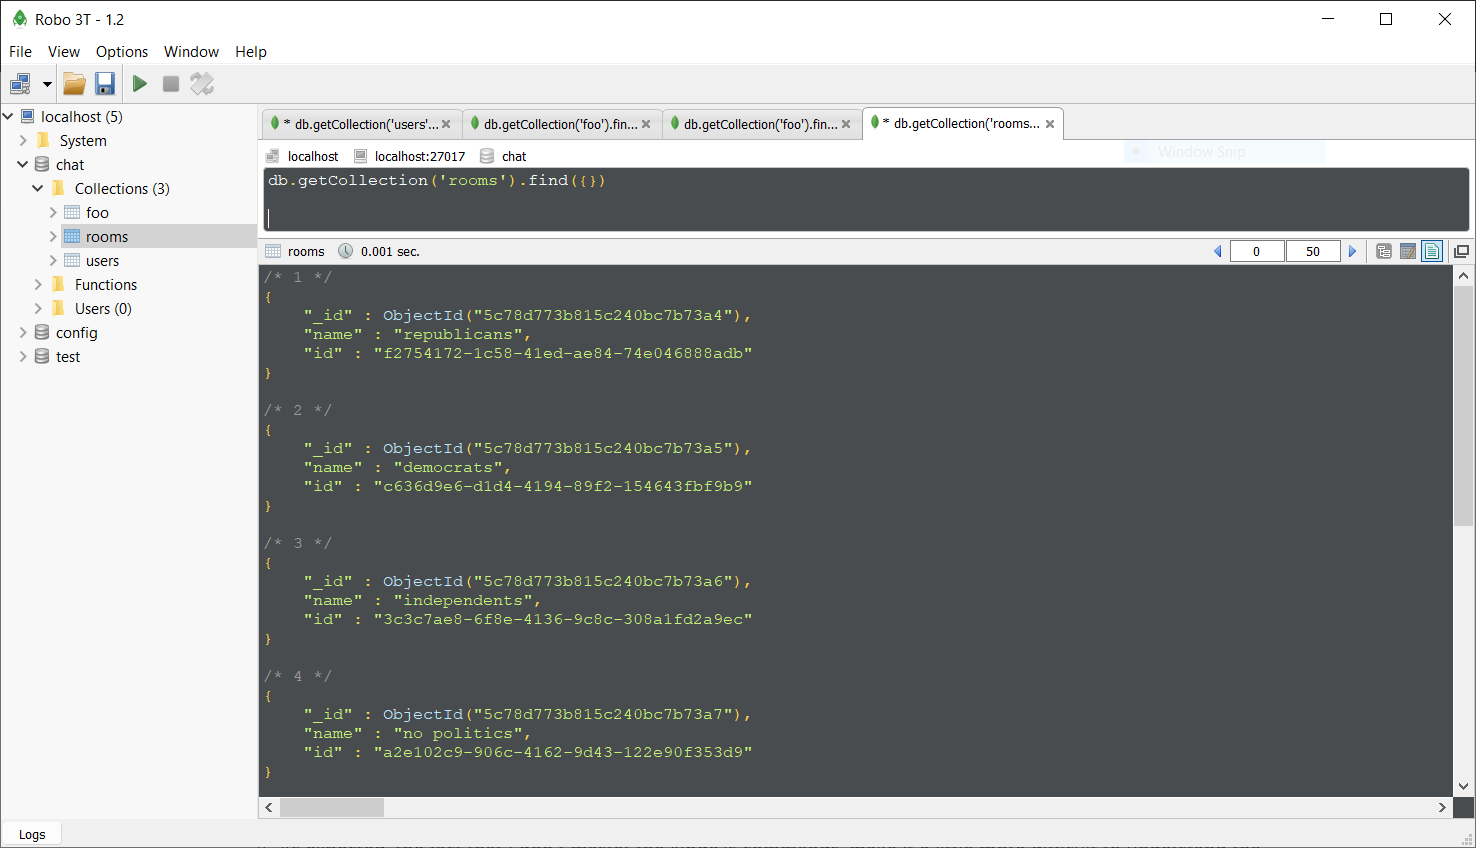Switch results to tree view mode

click(x=1384, y=251)
